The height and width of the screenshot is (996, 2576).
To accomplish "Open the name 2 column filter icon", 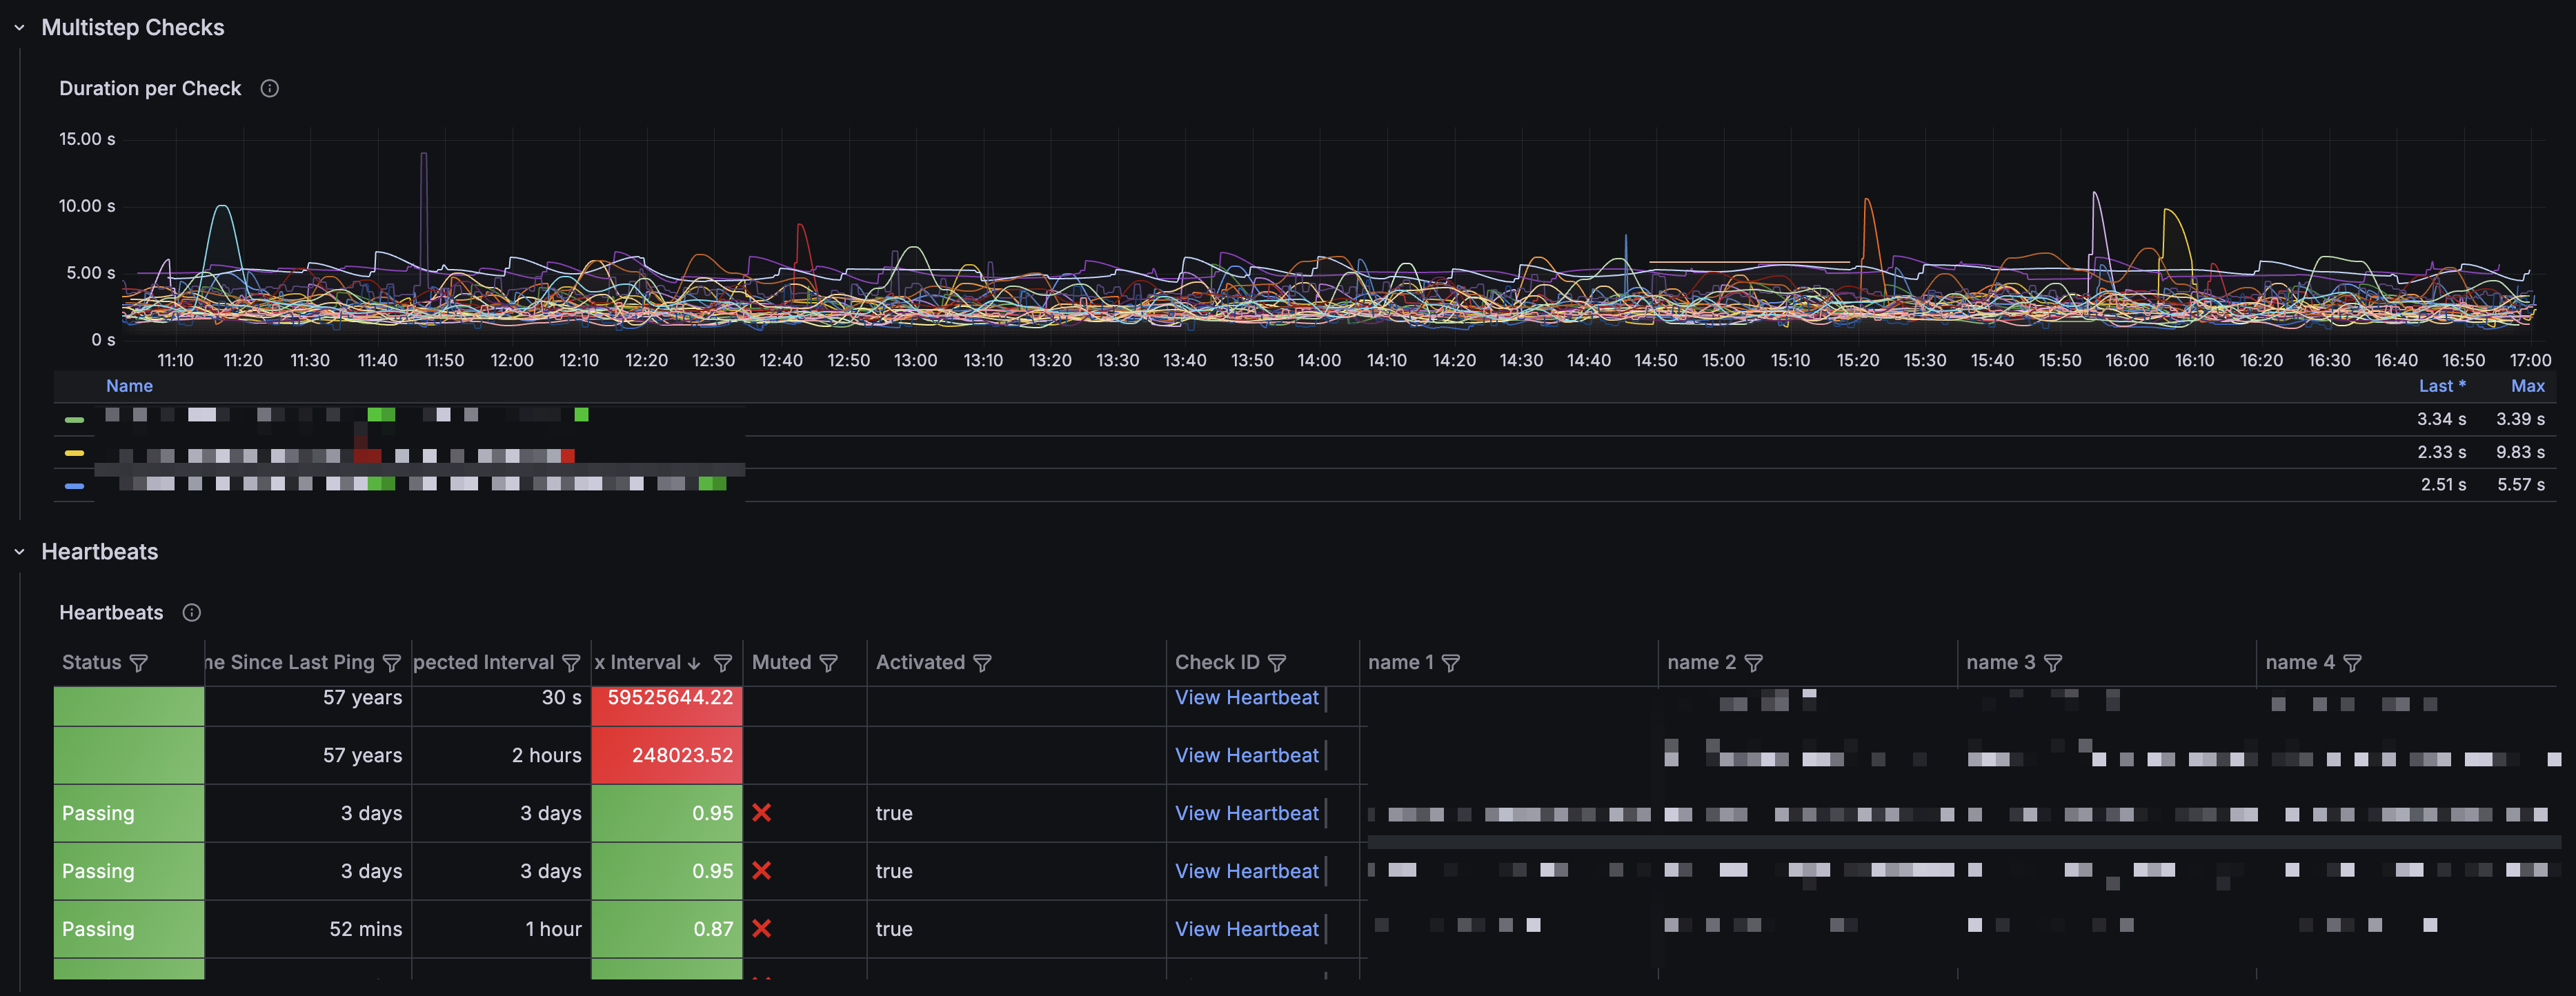I will [x=1754, y=663].
